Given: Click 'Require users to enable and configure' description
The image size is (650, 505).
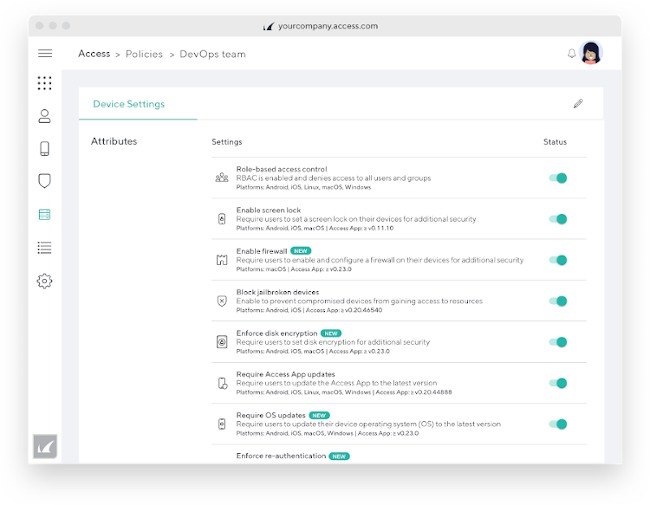Looking at the screenshot, I should pyautogui.click(x=380, y=260).
